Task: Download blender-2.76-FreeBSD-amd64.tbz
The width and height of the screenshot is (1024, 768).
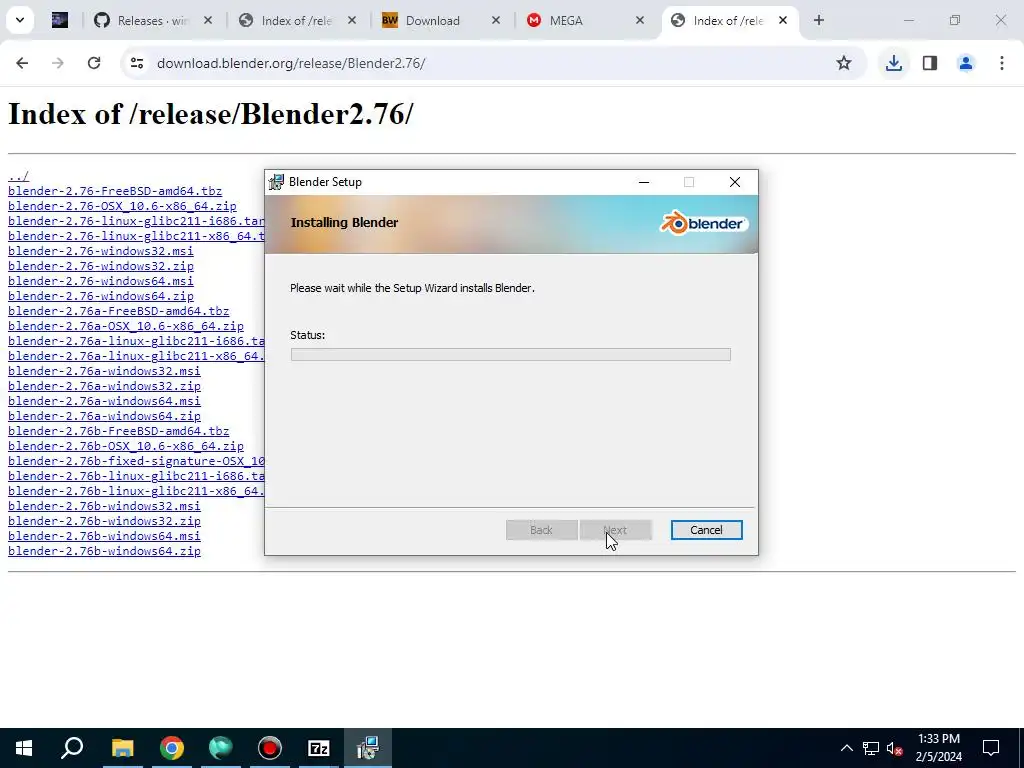Action: pyautogui.click(x=115, y=191)
